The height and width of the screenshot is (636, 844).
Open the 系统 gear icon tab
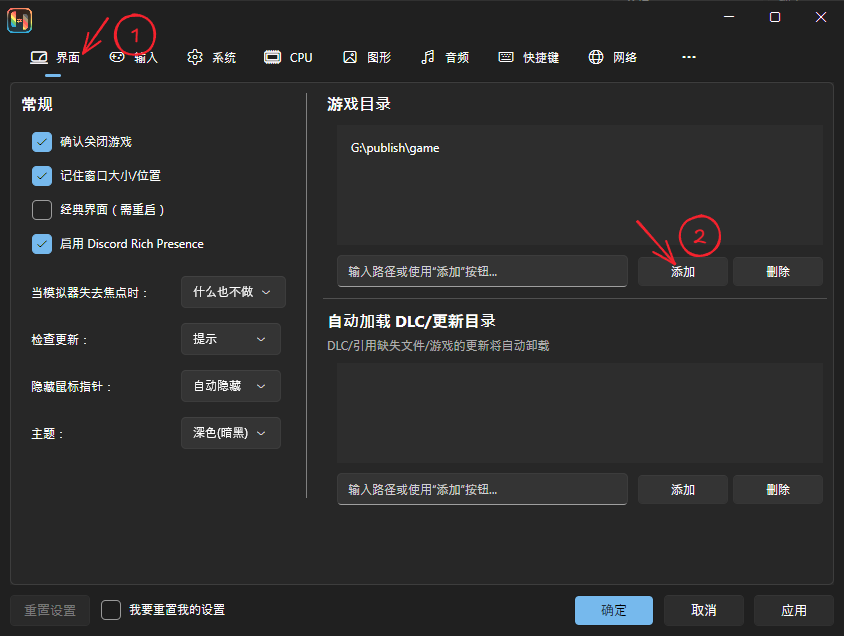click(195, 57)
